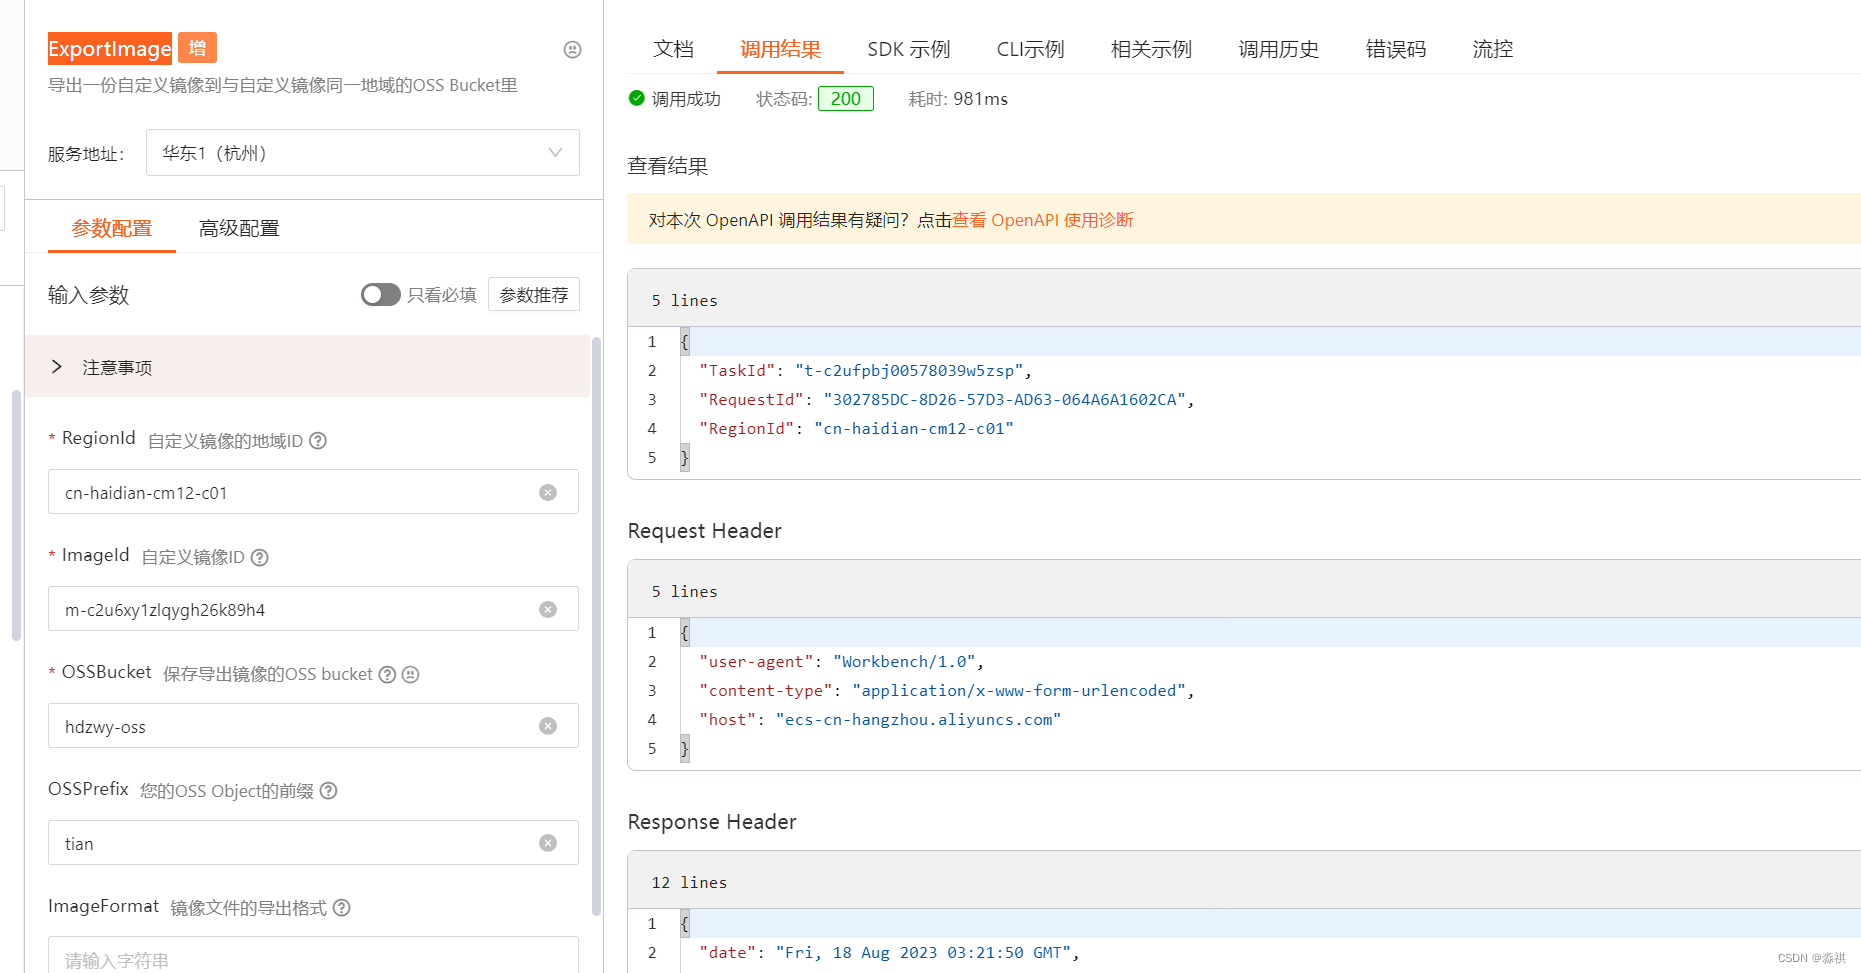Click the RegionId value cn-haidian-cm12-c01 in result

tap(913, 428)
